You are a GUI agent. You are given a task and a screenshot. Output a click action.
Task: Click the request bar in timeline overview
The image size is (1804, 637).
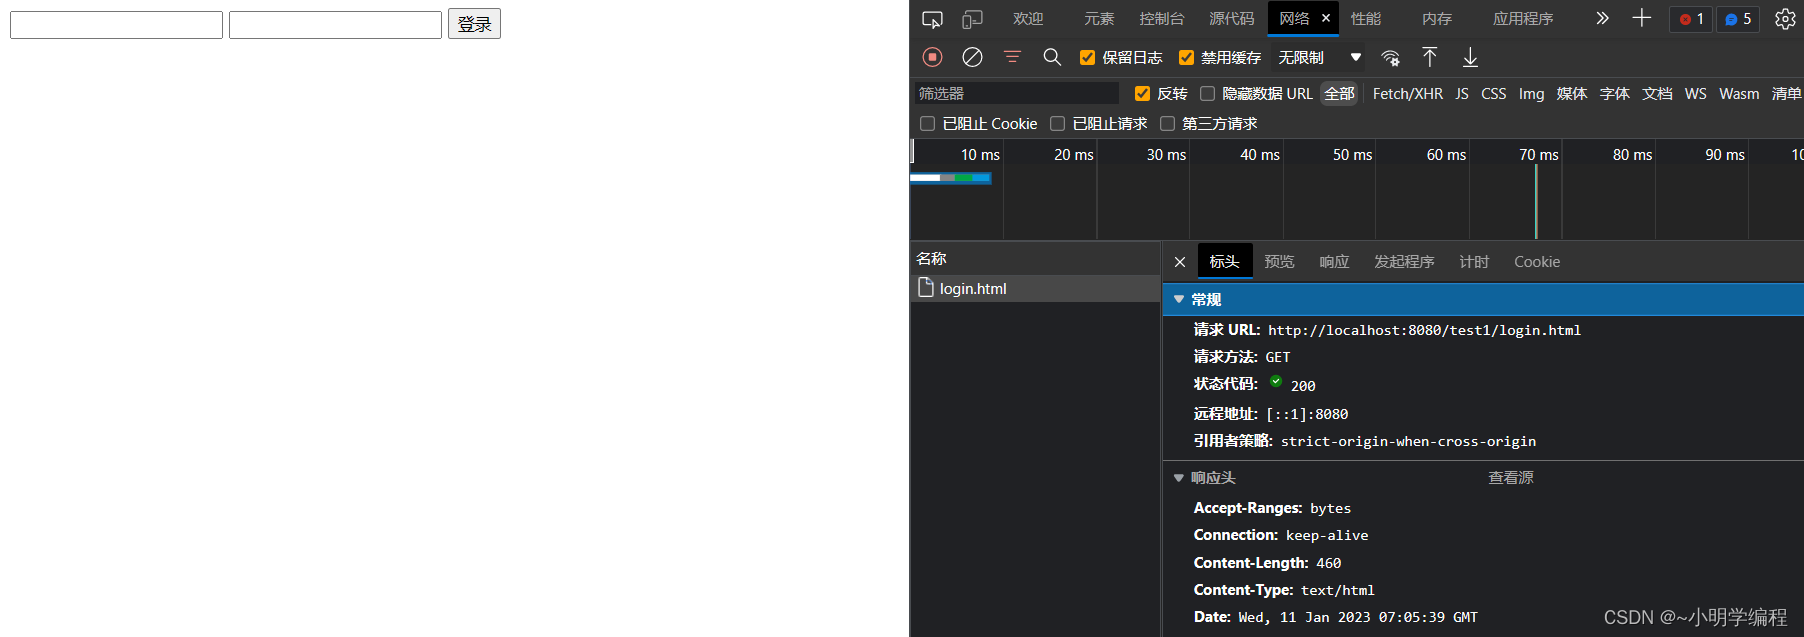[950, 178]
